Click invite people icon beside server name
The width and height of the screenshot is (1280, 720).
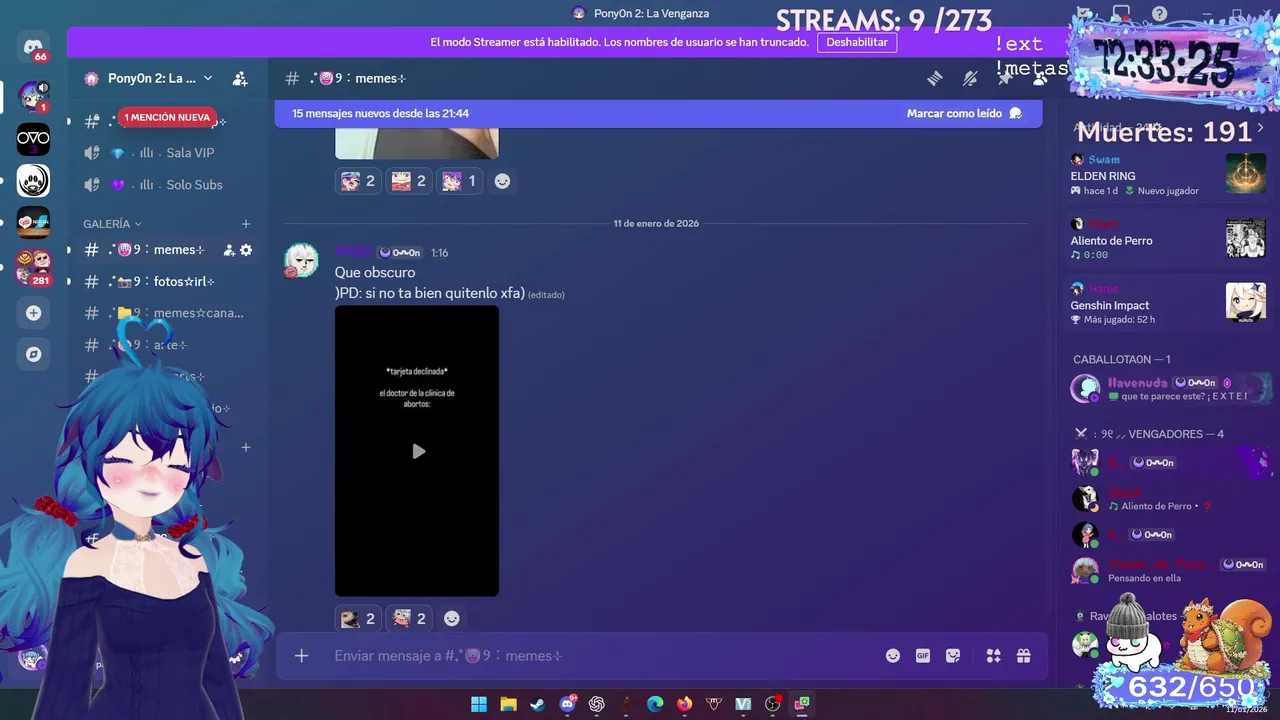tap(240, 78)
